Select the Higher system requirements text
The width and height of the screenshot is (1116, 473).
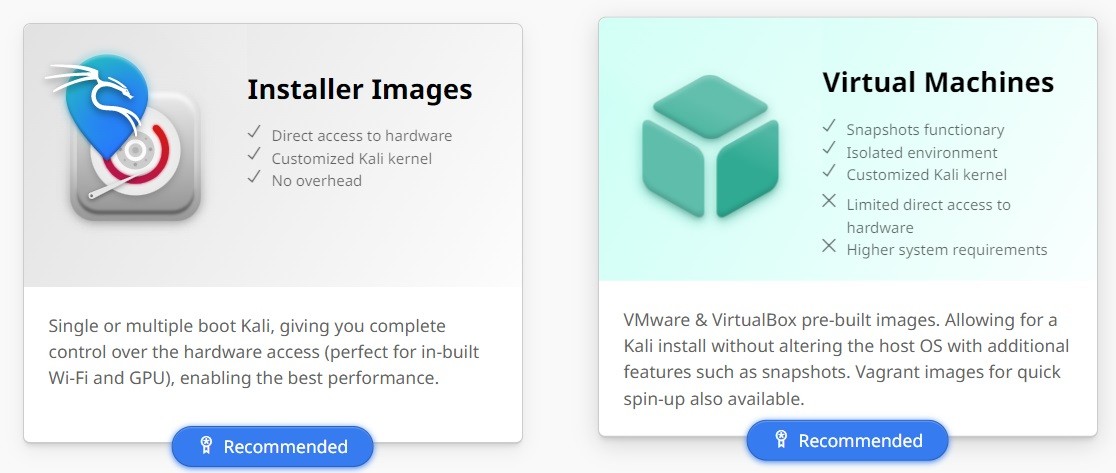click(946, 250)
